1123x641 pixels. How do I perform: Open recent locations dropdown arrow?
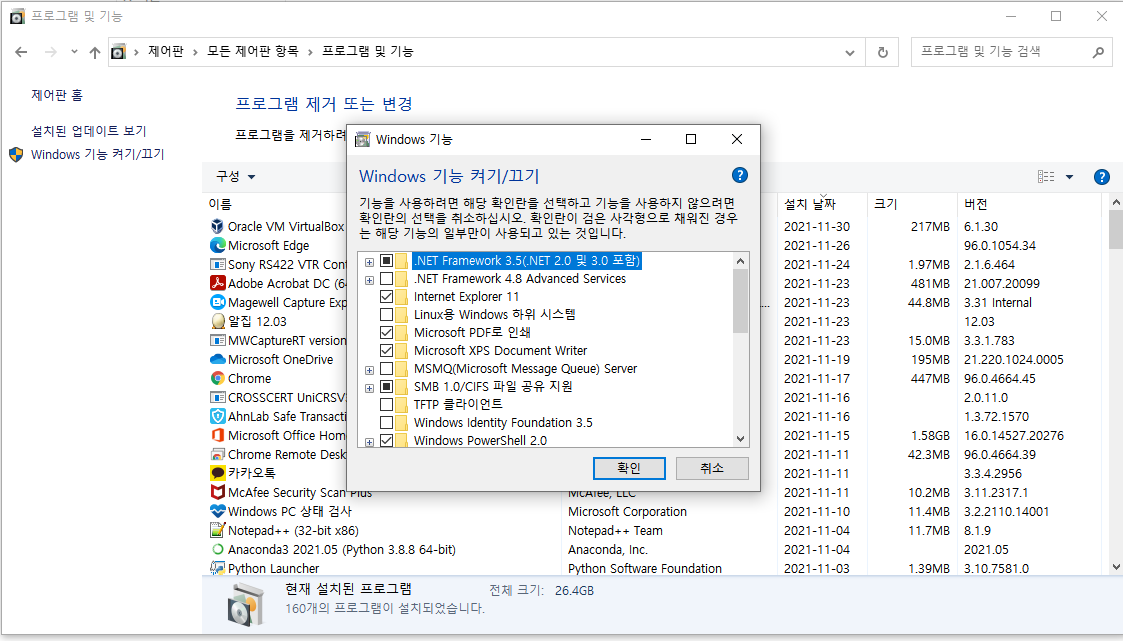(74, 52)
